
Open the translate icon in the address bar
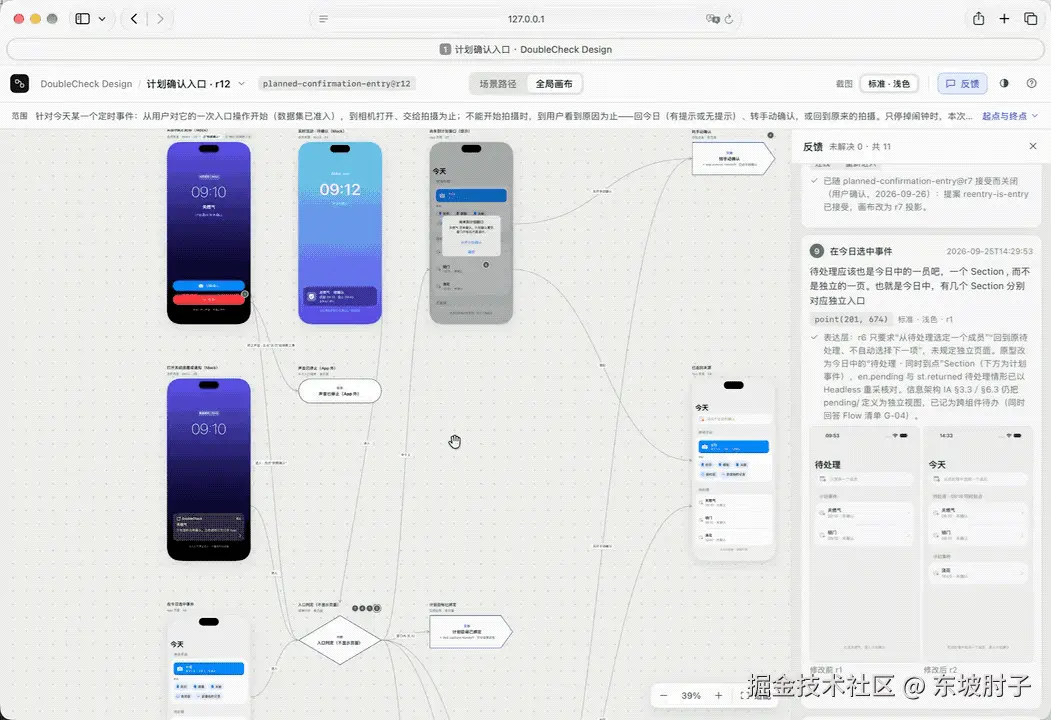(x=712, y=19)
